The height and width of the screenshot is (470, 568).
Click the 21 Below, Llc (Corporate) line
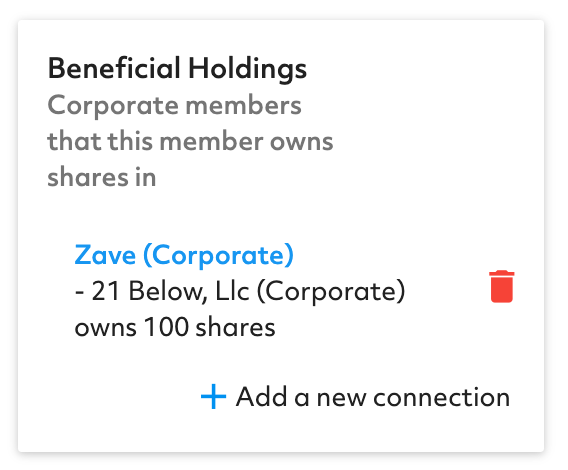tap(240, 291)
